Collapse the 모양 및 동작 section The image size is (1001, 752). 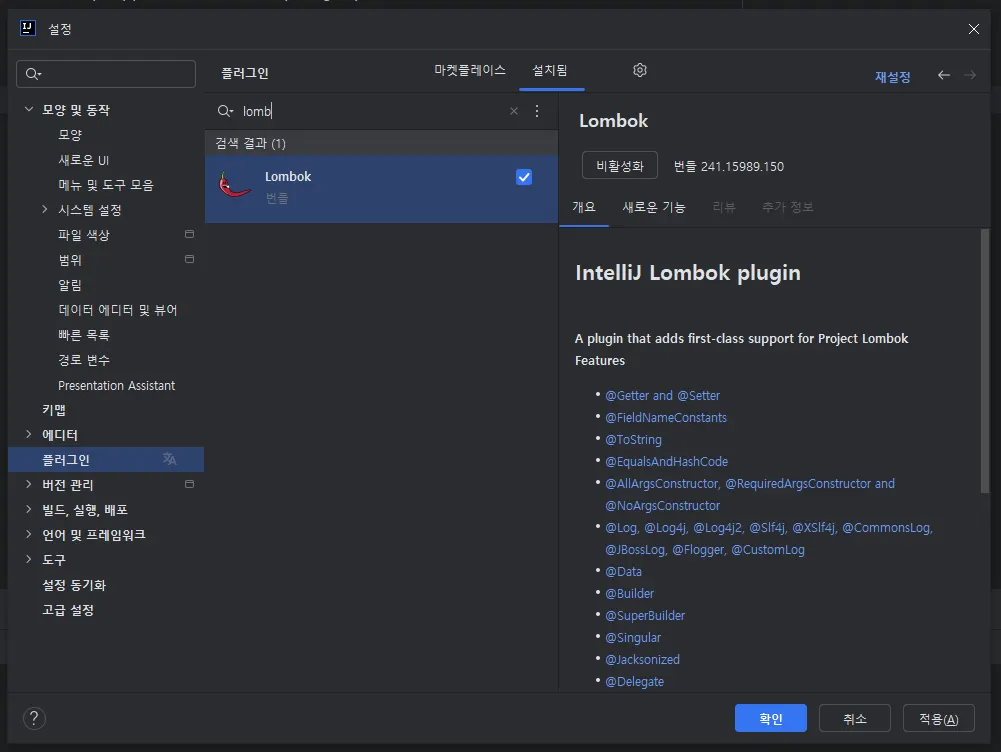coord(29,109)
